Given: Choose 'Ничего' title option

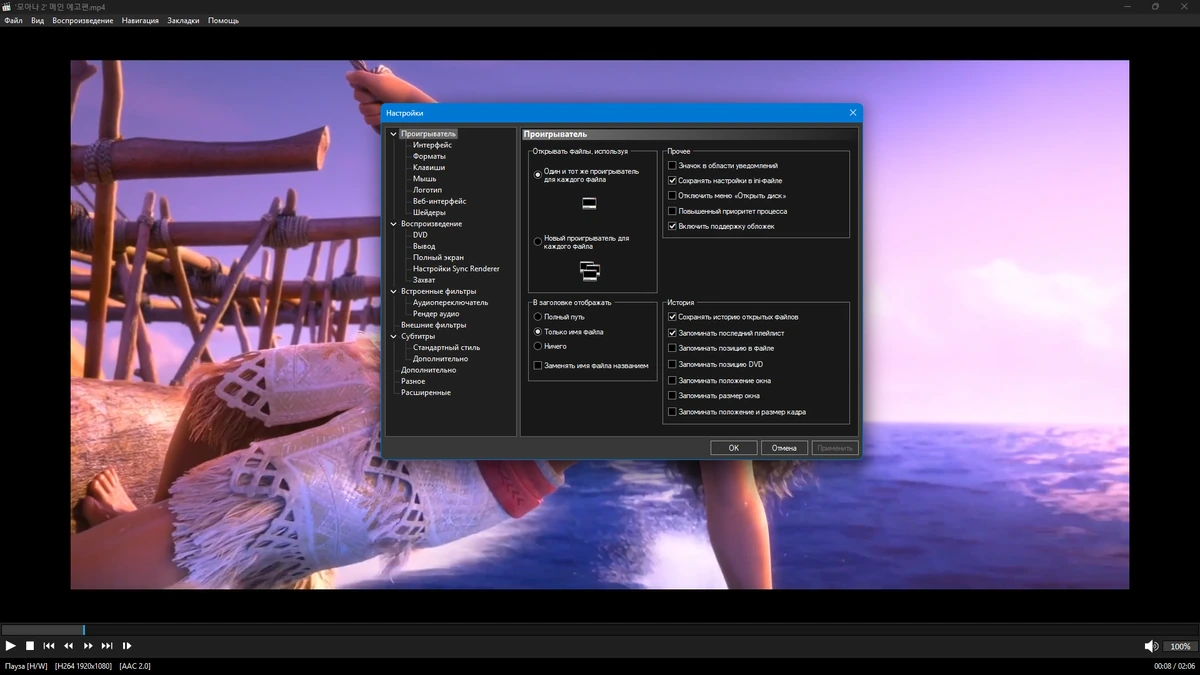Looking at the screenshot, I should 538,346.
